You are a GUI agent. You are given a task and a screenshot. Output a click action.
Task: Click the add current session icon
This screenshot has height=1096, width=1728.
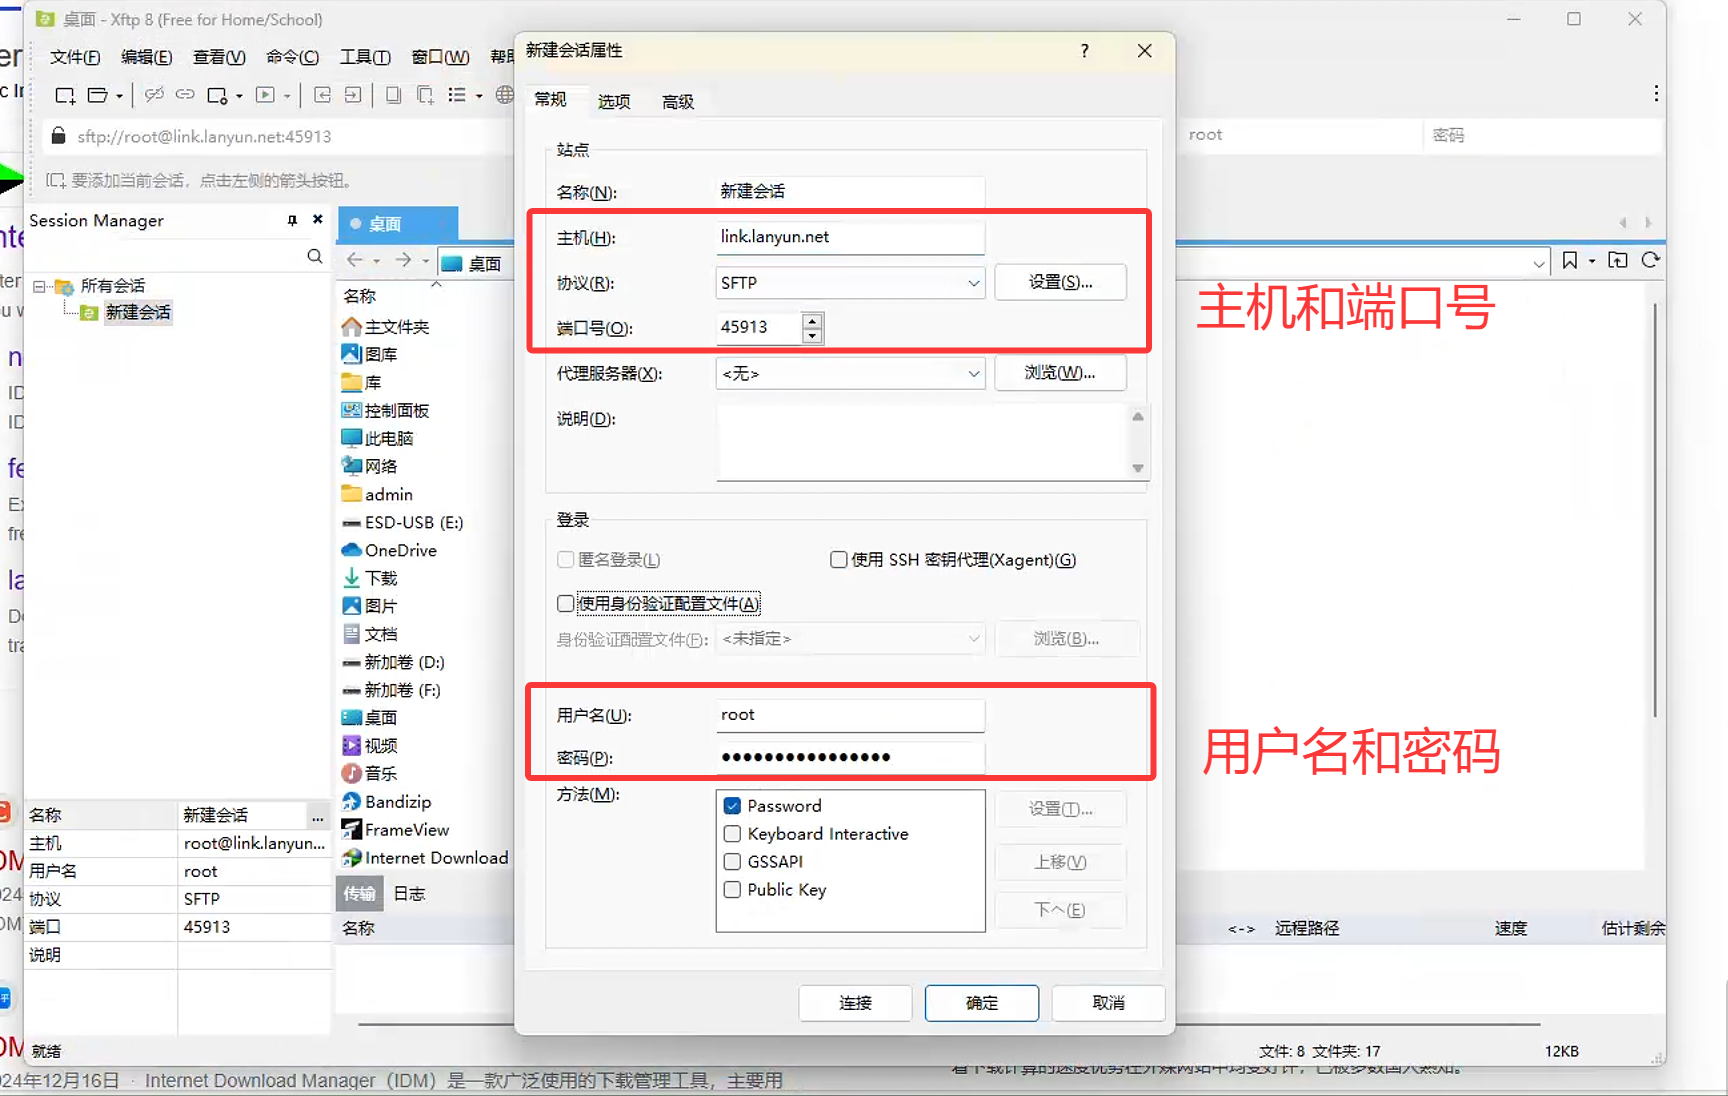(x=56, y=180)
